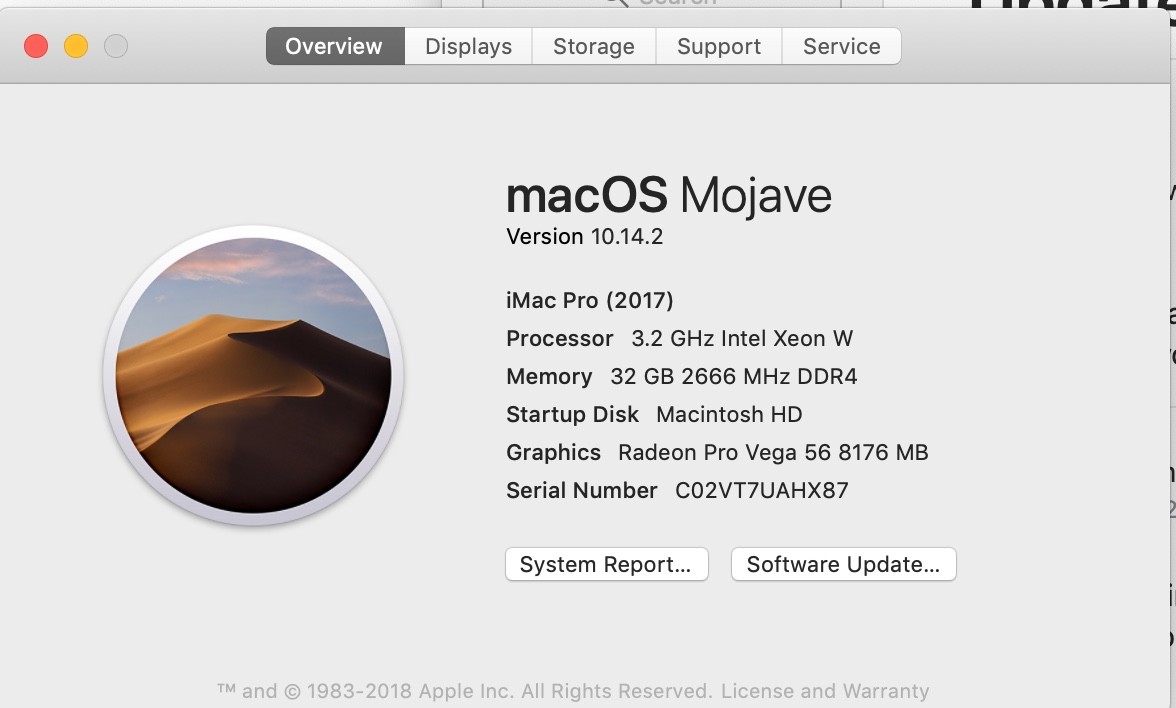
Task: Select the Support tab
Action: 719,46
